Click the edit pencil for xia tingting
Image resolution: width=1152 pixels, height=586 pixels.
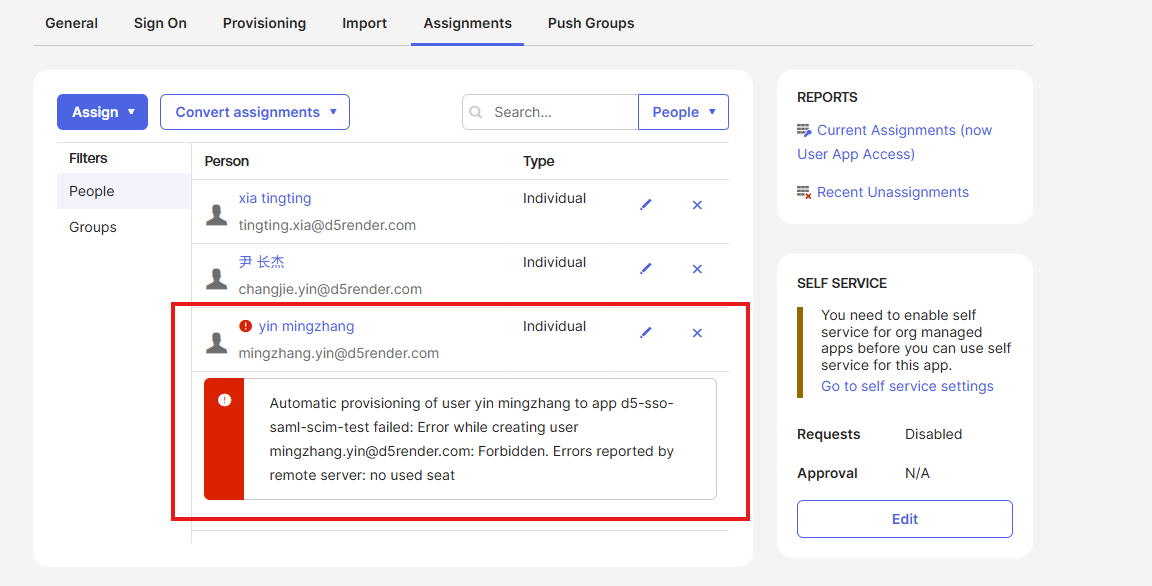pos(646,205)
